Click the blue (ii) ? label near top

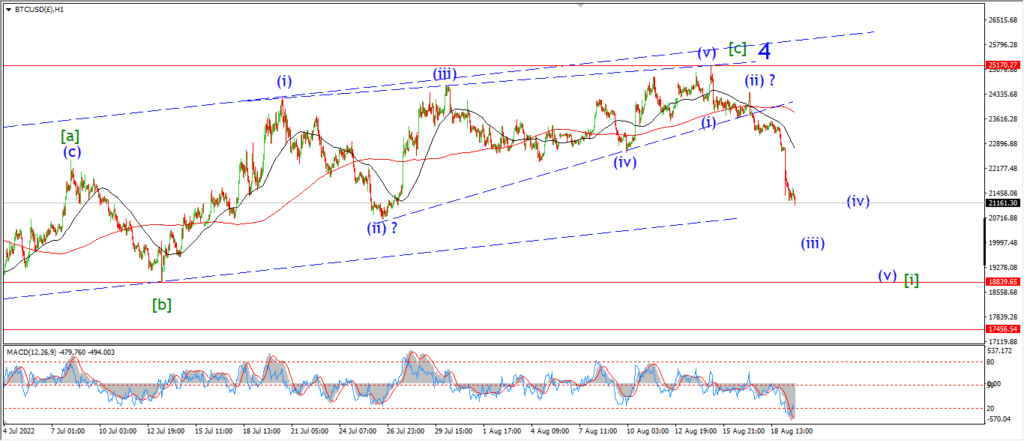(x=761, y=80)
